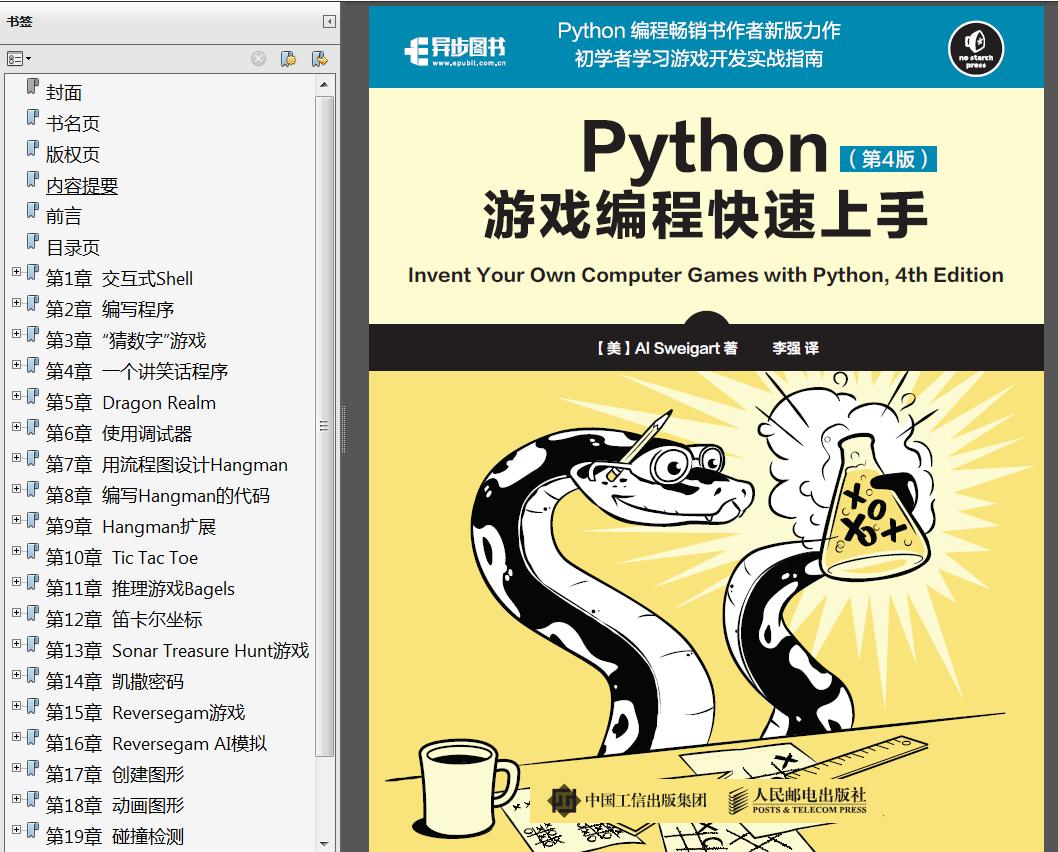Click the bookmark icon beside 第8章 编写Hangman的代码

[32, 490]
